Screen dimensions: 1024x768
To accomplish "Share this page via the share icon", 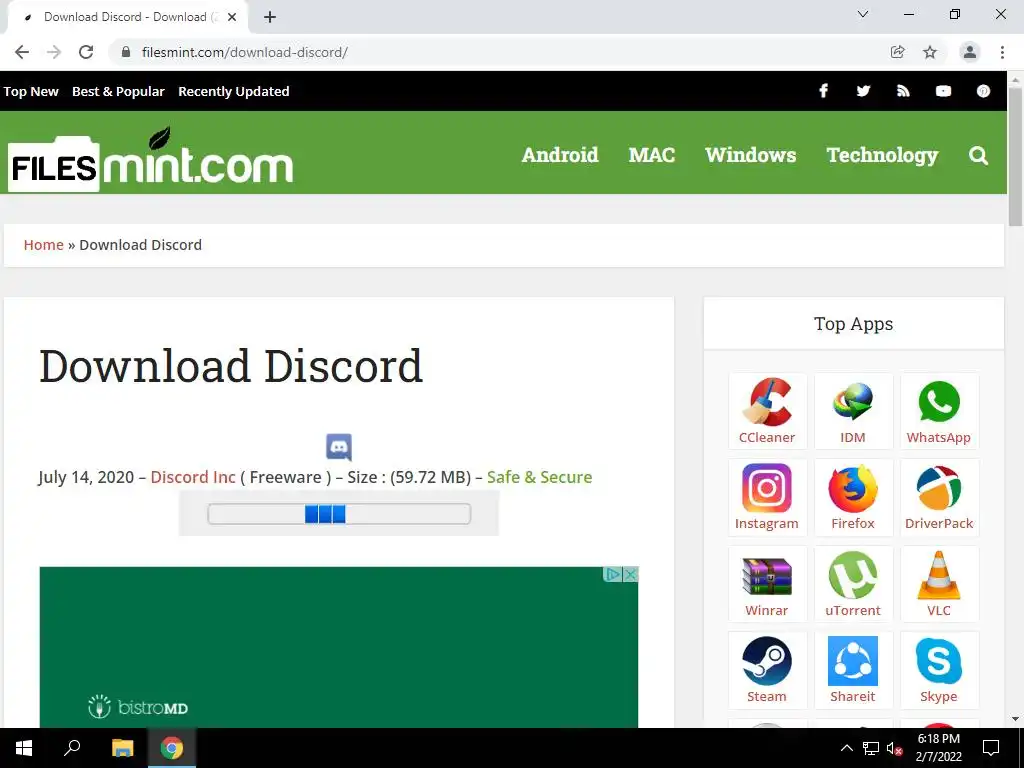I will (x=898, y=52).
